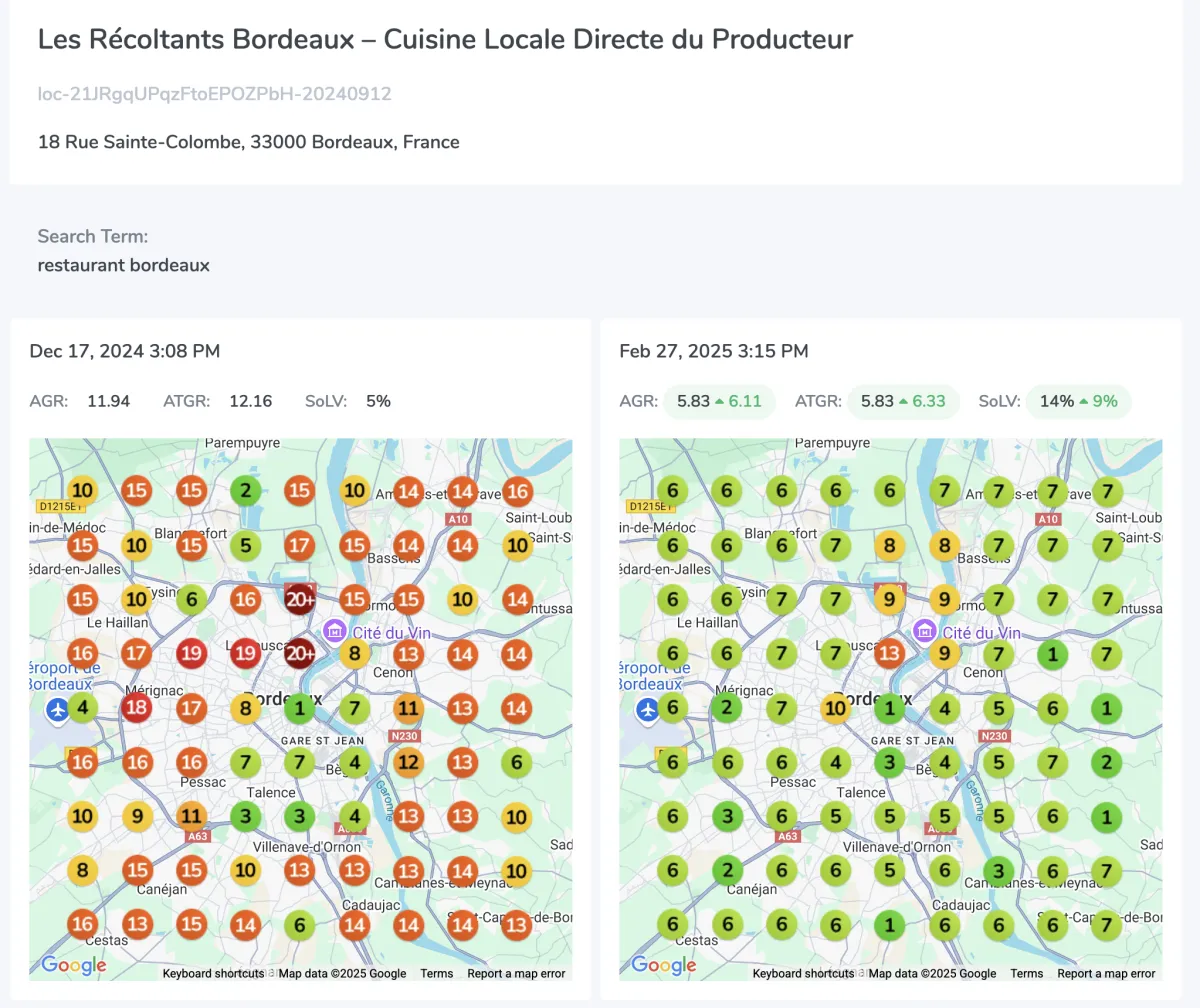Image resolution: width=1200 pixels, height=1008 pixels.
Task: Click Report a map error, Feb 27 map
Action: [x=1106, y=974]
